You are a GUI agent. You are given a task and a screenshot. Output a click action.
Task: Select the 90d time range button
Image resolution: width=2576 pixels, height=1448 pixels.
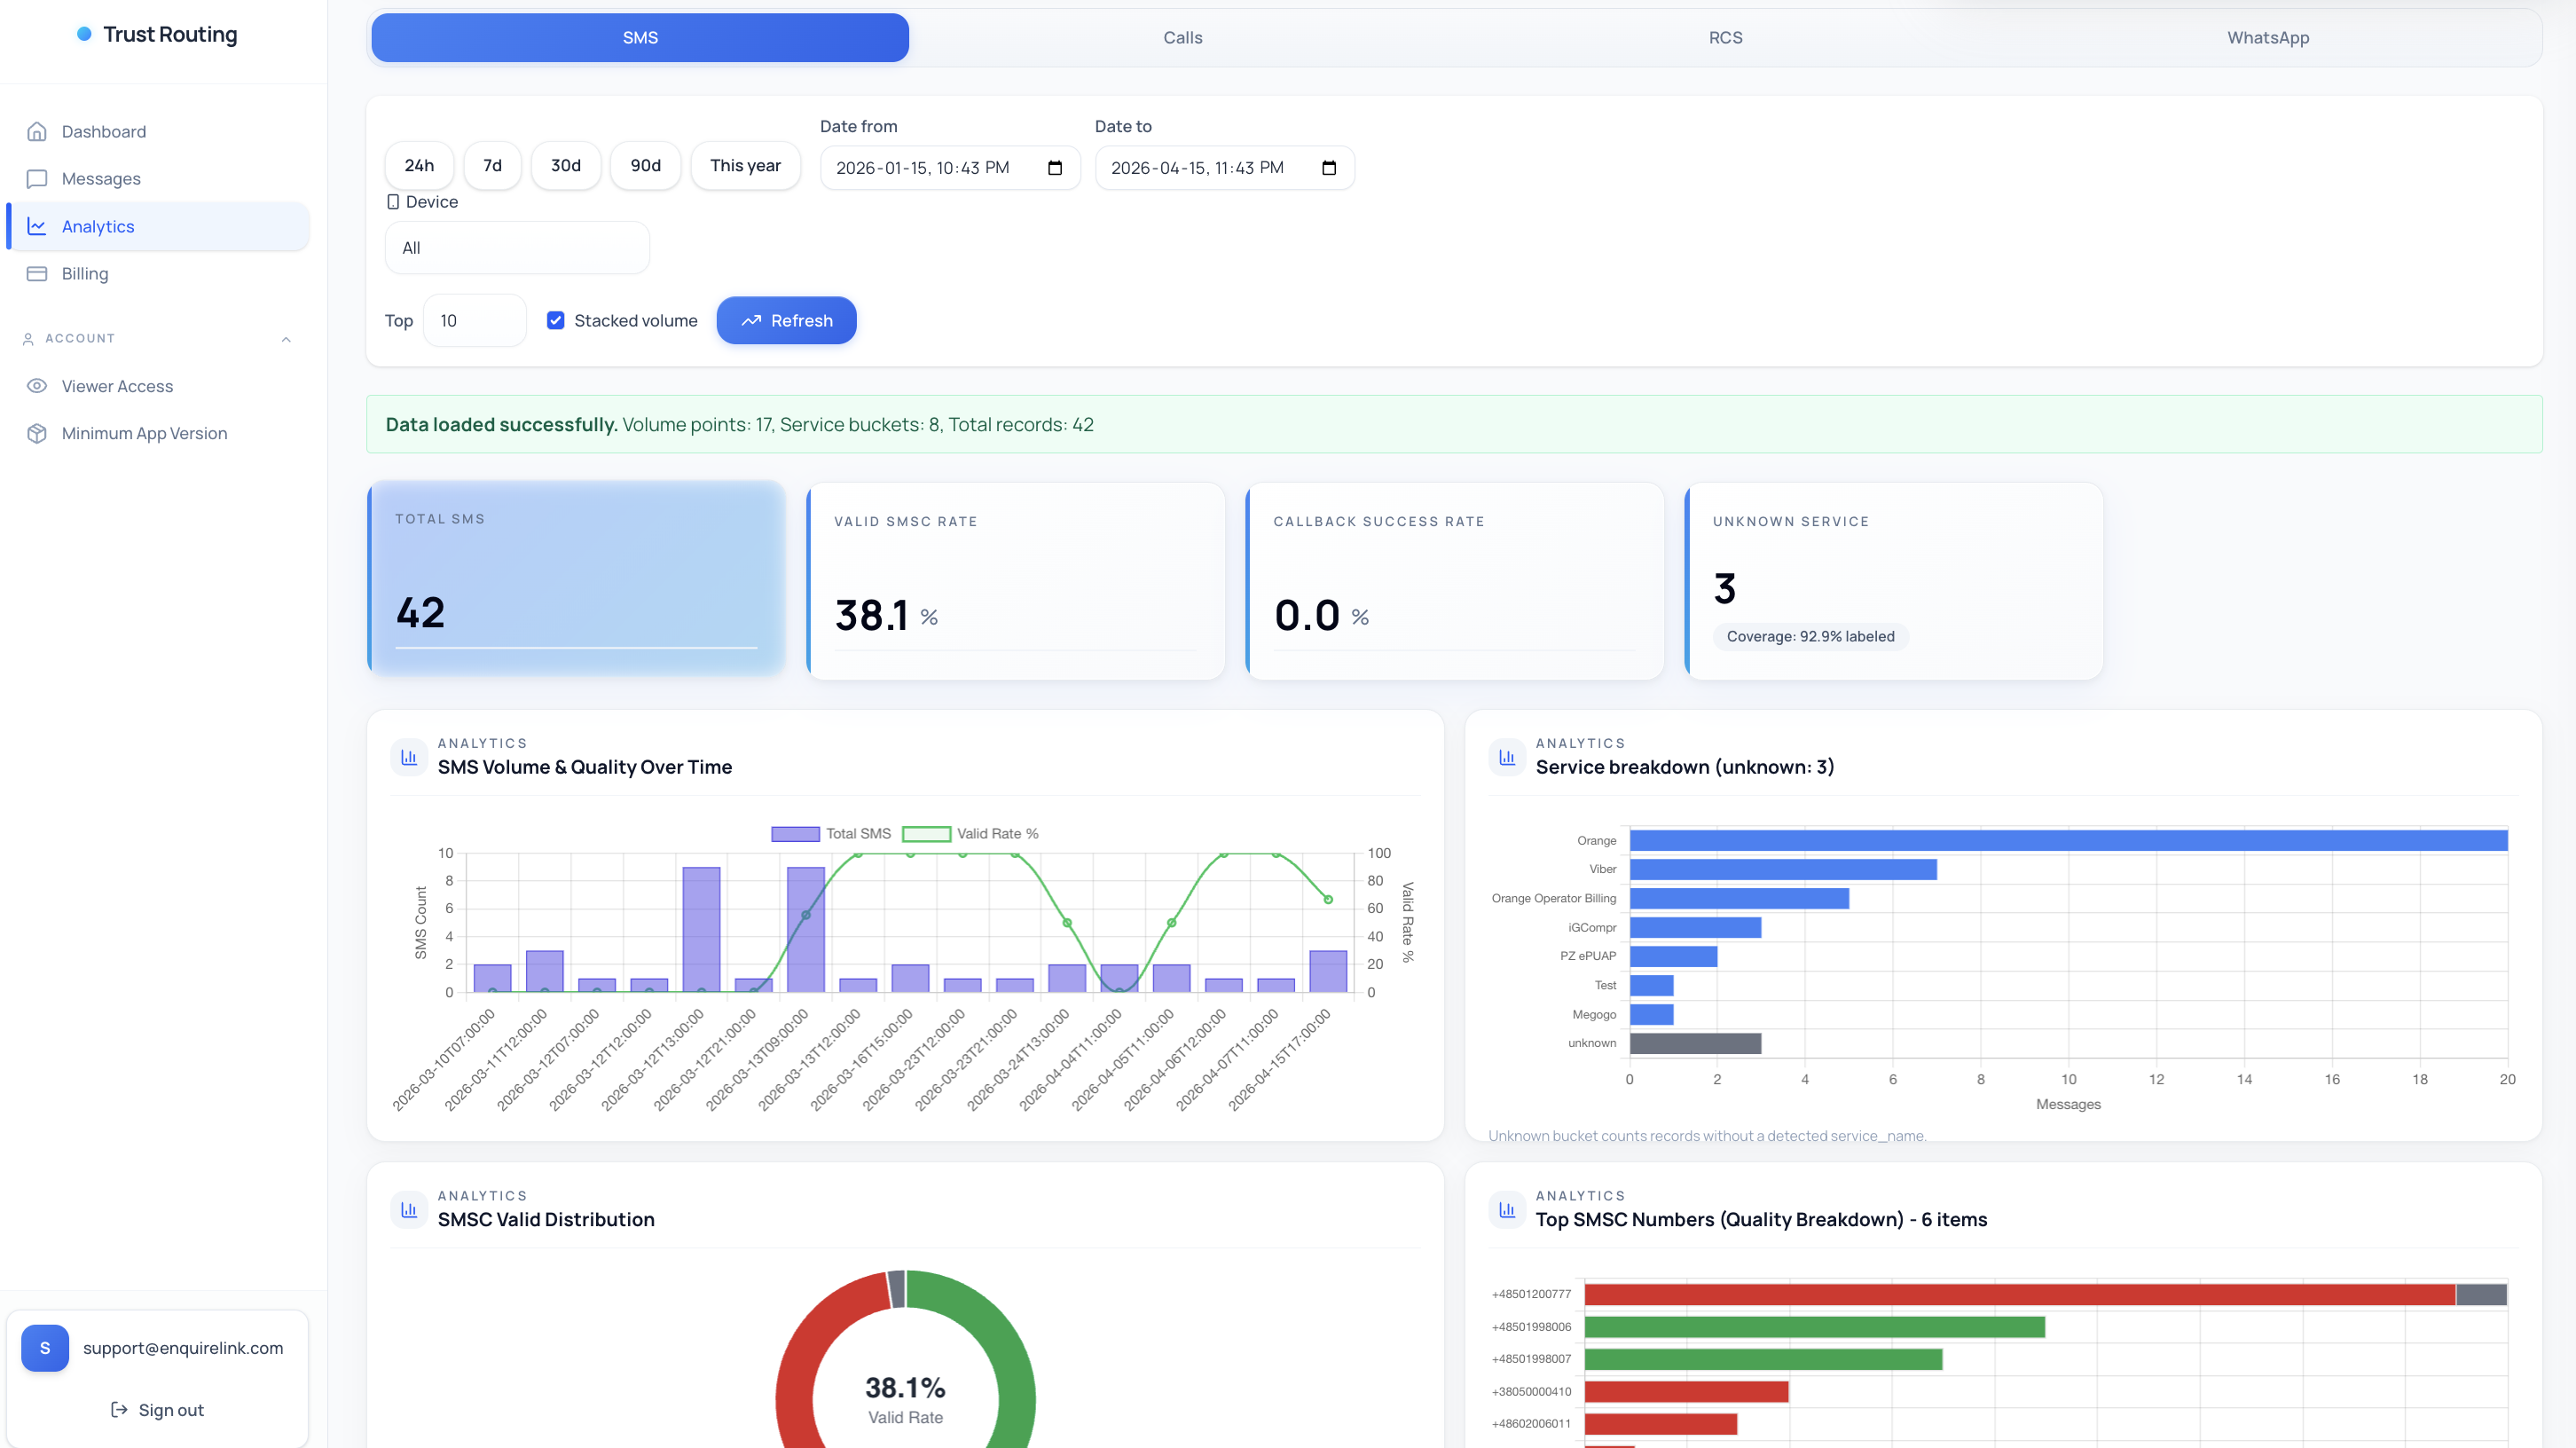[x=646, y=166]
